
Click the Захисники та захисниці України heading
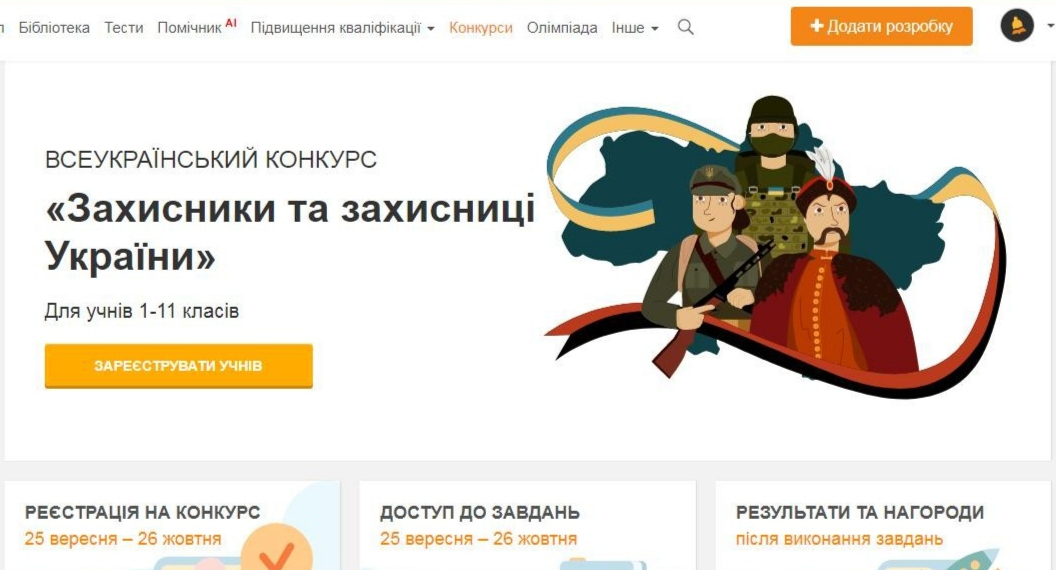tap(290, 232)
